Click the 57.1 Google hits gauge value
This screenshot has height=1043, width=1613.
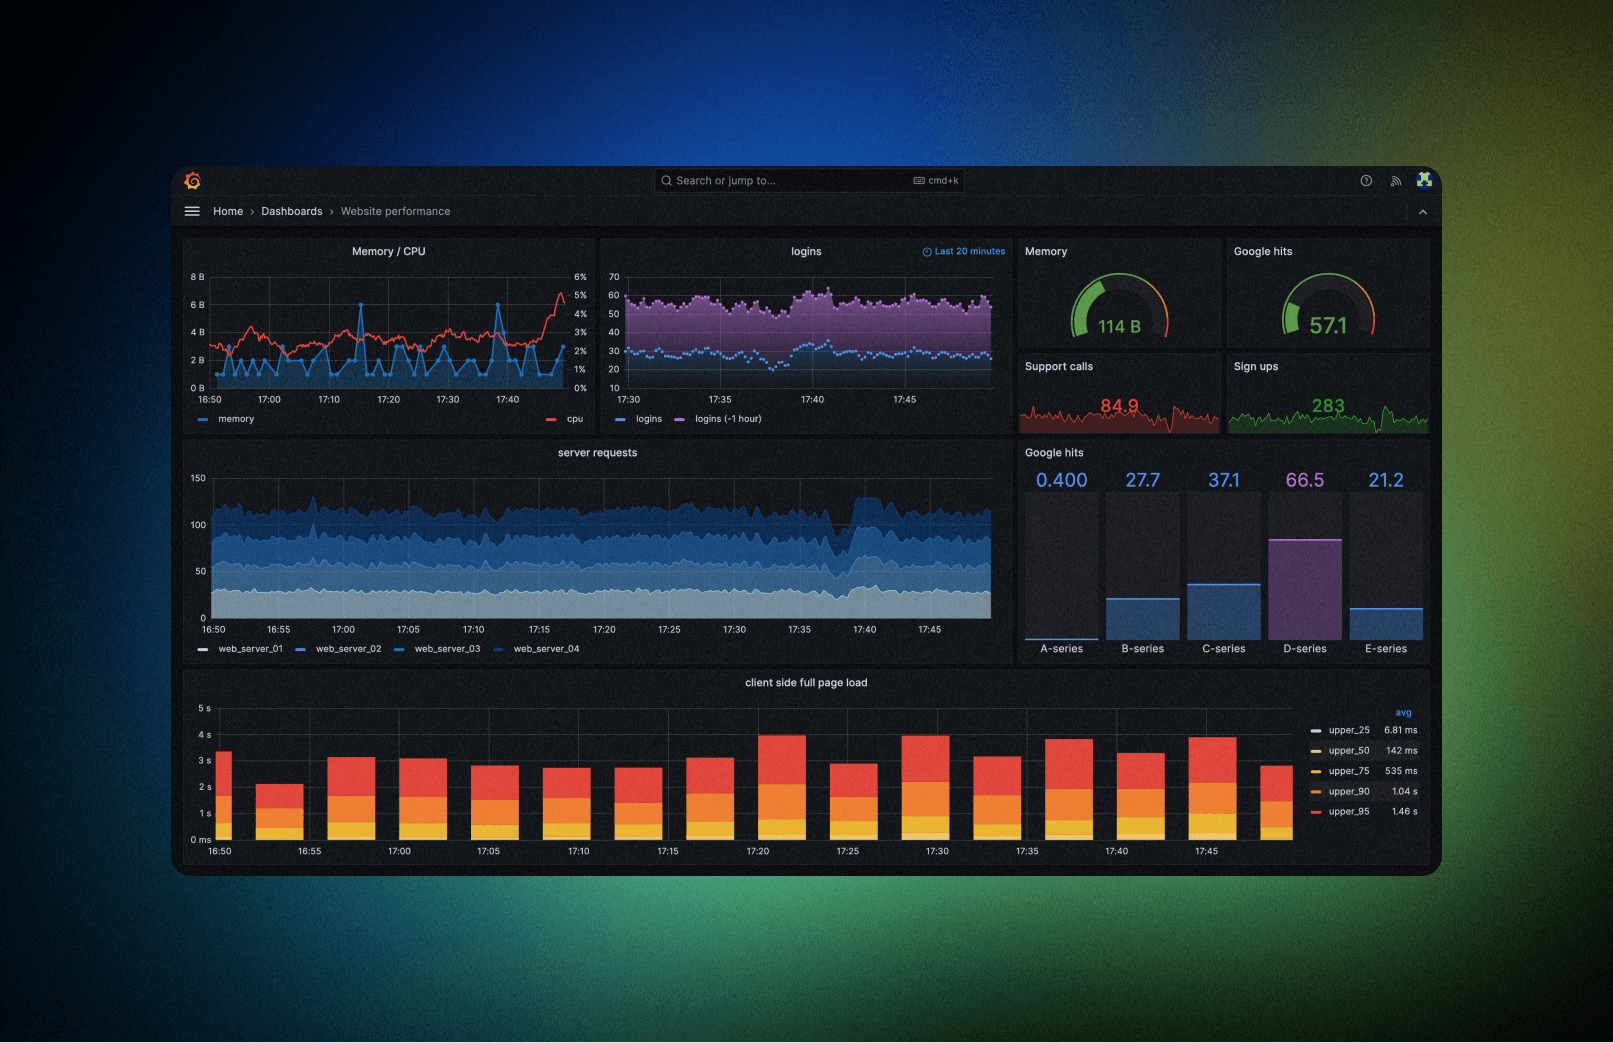1328,326
